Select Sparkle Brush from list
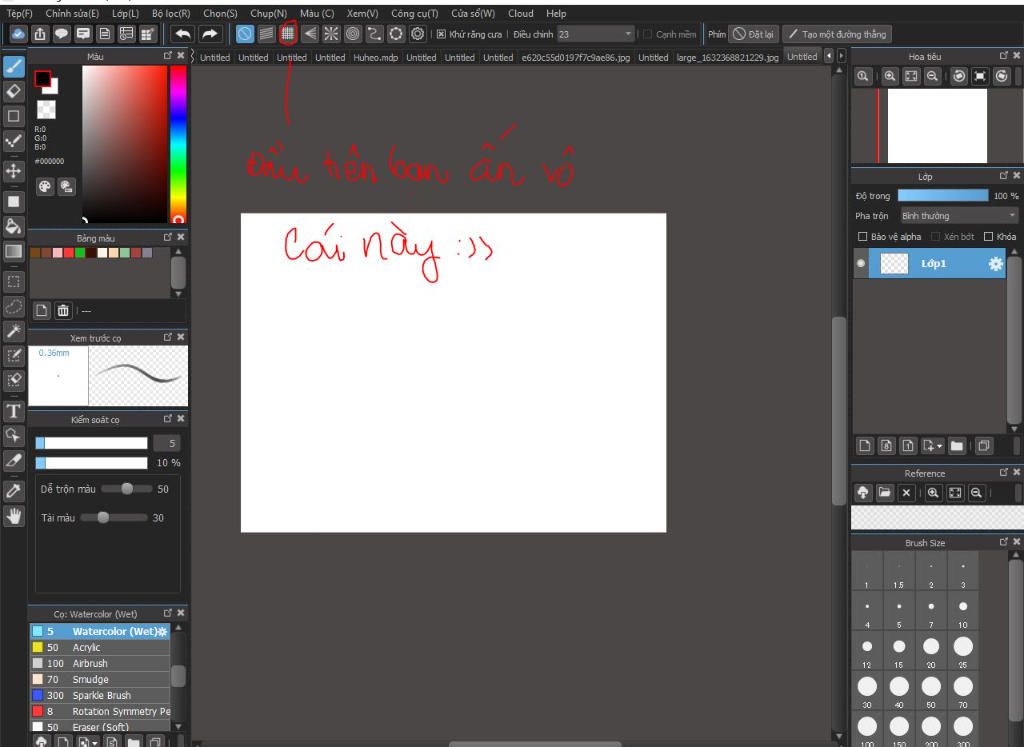This screenshot has height=747, width=1024. click(x=100, y=695)
